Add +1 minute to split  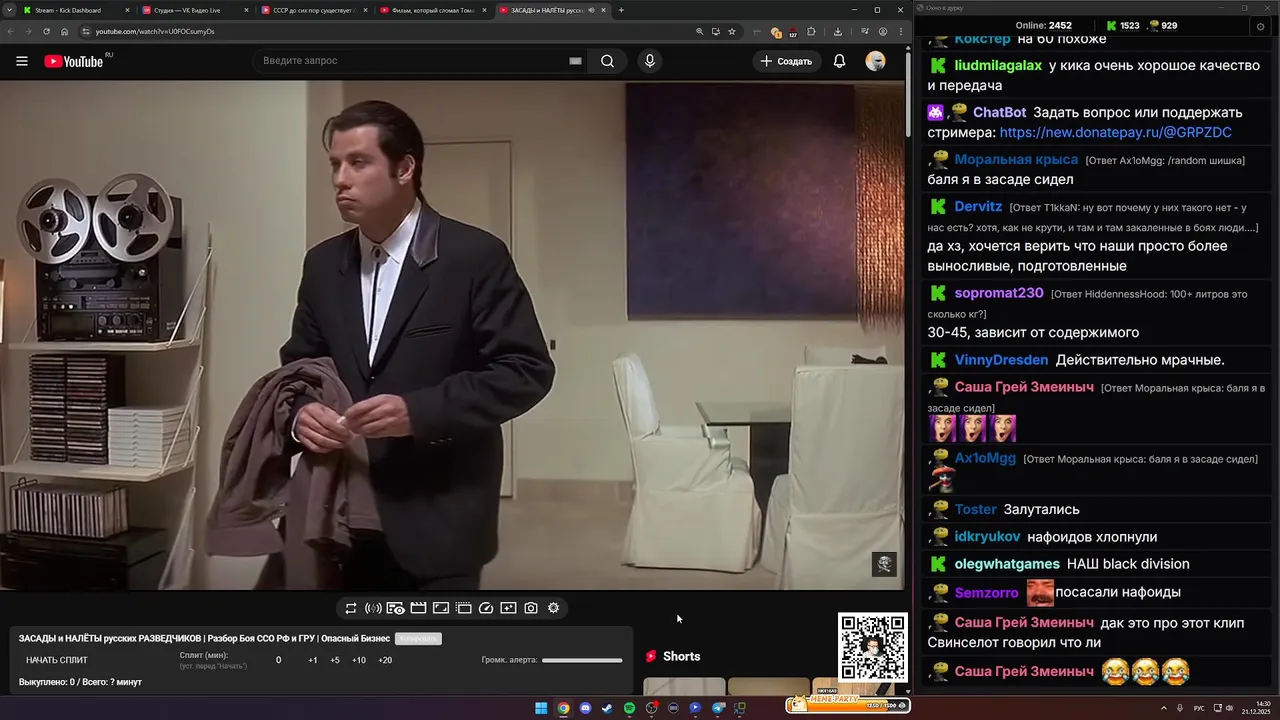pyautogui.click(x=313, y=660)
